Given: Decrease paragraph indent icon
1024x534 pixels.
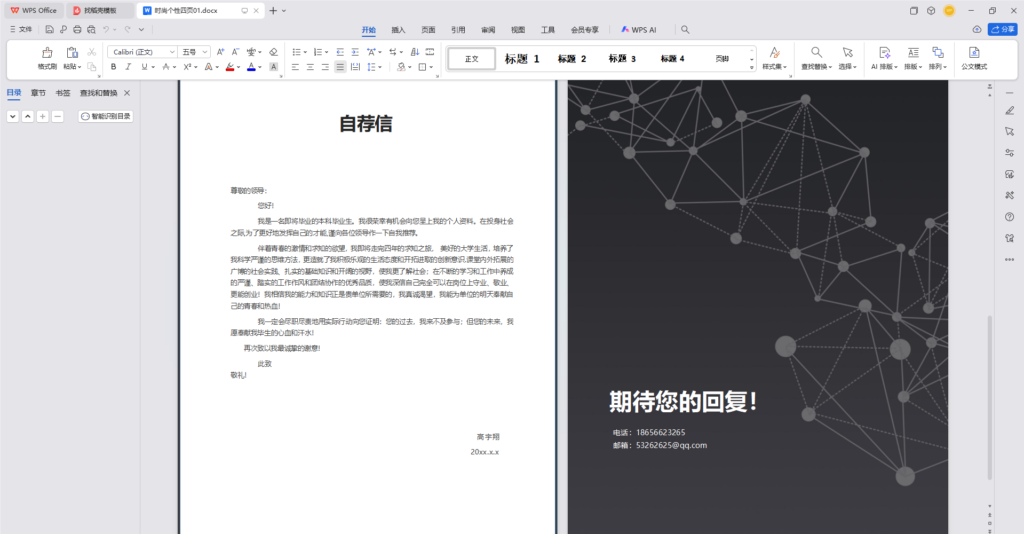Looking at the screenshot, I should tap(340, 52).
